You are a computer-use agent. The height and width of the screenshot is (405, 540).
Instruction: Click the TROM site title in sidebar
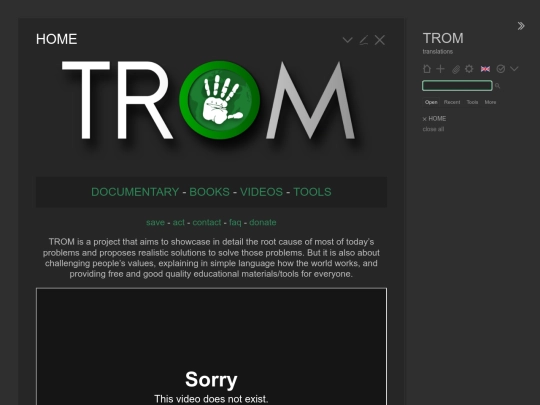click(x=443, y=38)
